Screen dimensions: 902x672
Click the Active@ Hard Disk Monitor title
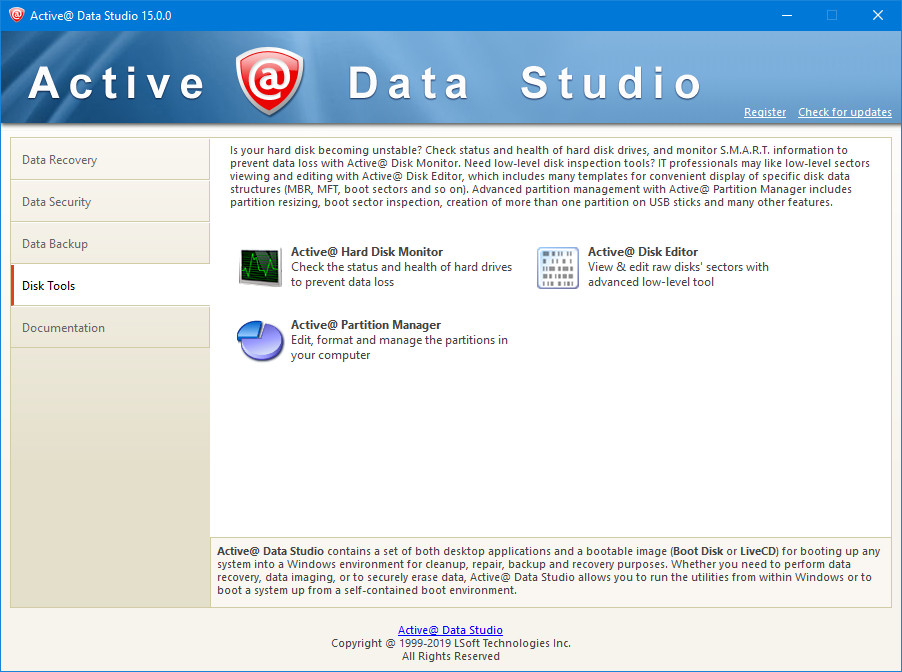click(x=367, y=252)
